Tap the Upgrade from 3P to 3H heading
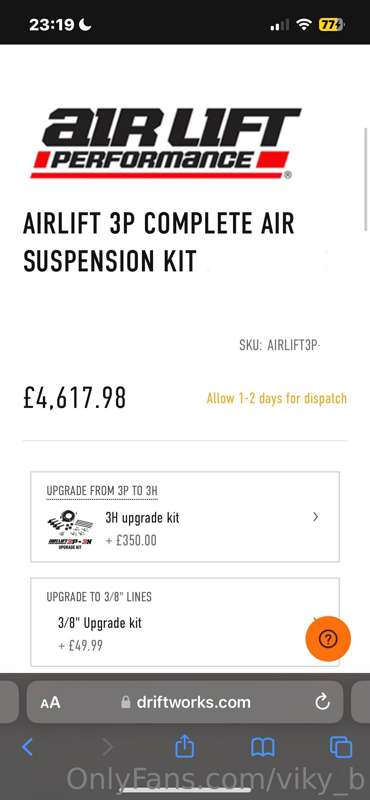This screenshot has height=800, width=370. click(102, 491)
